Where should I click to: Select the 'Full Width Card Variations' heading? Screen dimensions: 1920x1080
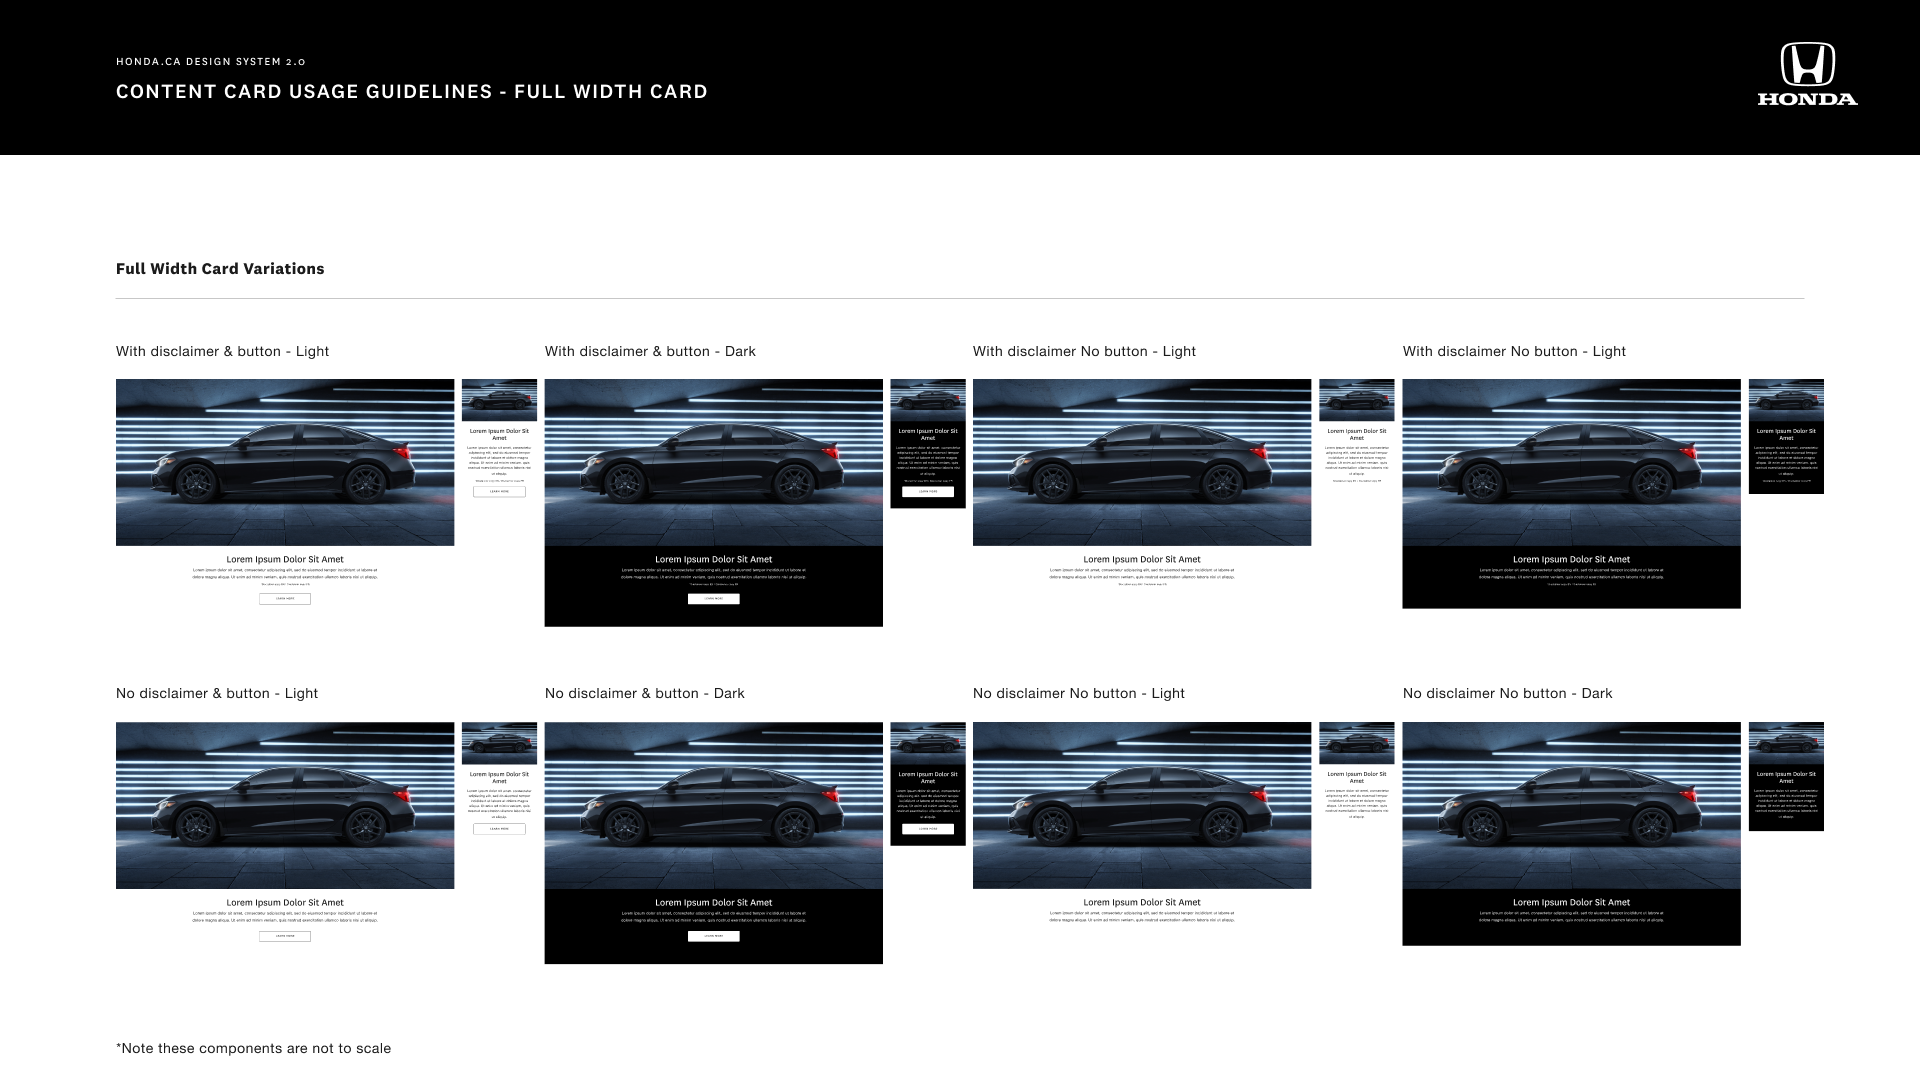(220, 269)
